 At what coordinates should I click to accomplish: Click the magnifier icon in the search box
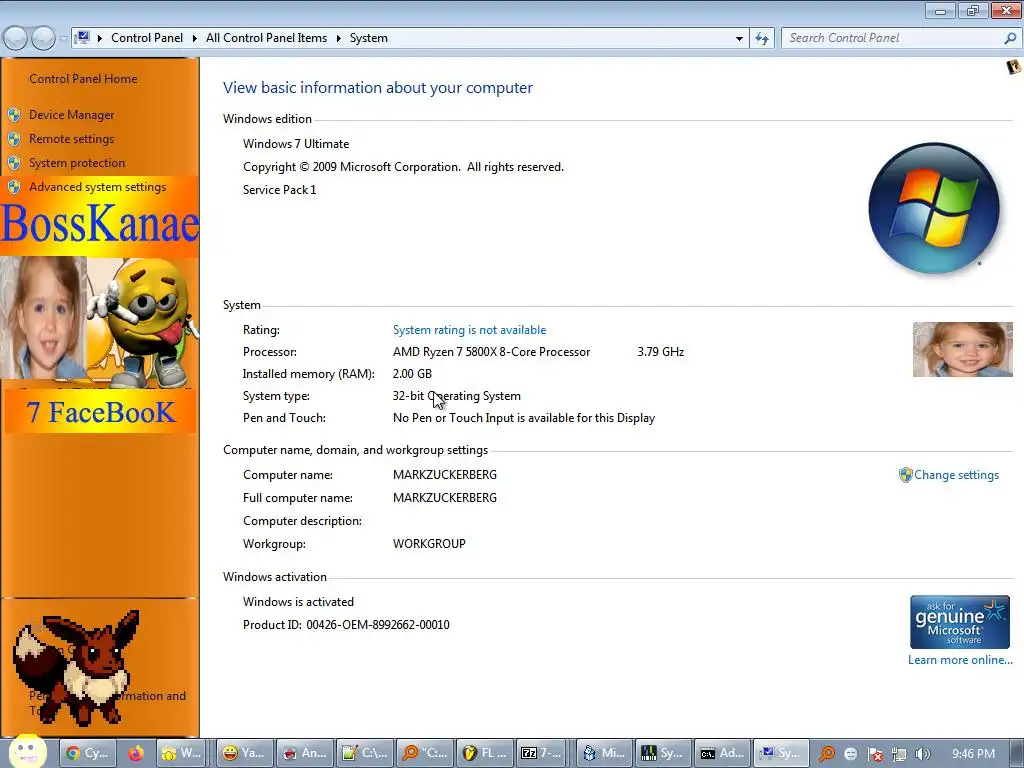[x=1010, y=39]
